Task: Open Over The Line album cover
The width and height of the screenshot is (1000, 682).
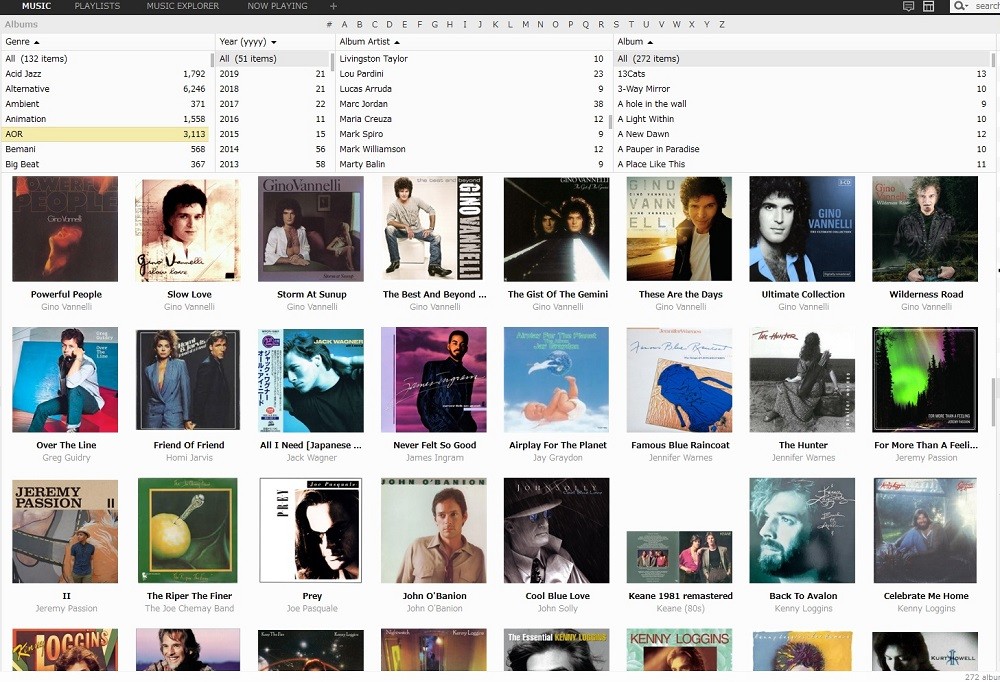Action: pyautogui.click(x=65, y=380)
